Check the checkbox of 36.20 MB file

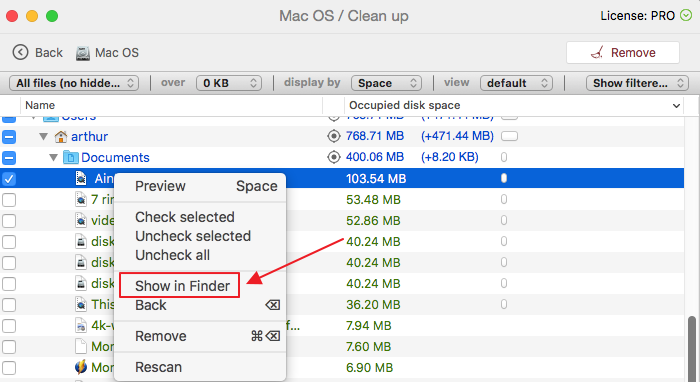(9, 305)
